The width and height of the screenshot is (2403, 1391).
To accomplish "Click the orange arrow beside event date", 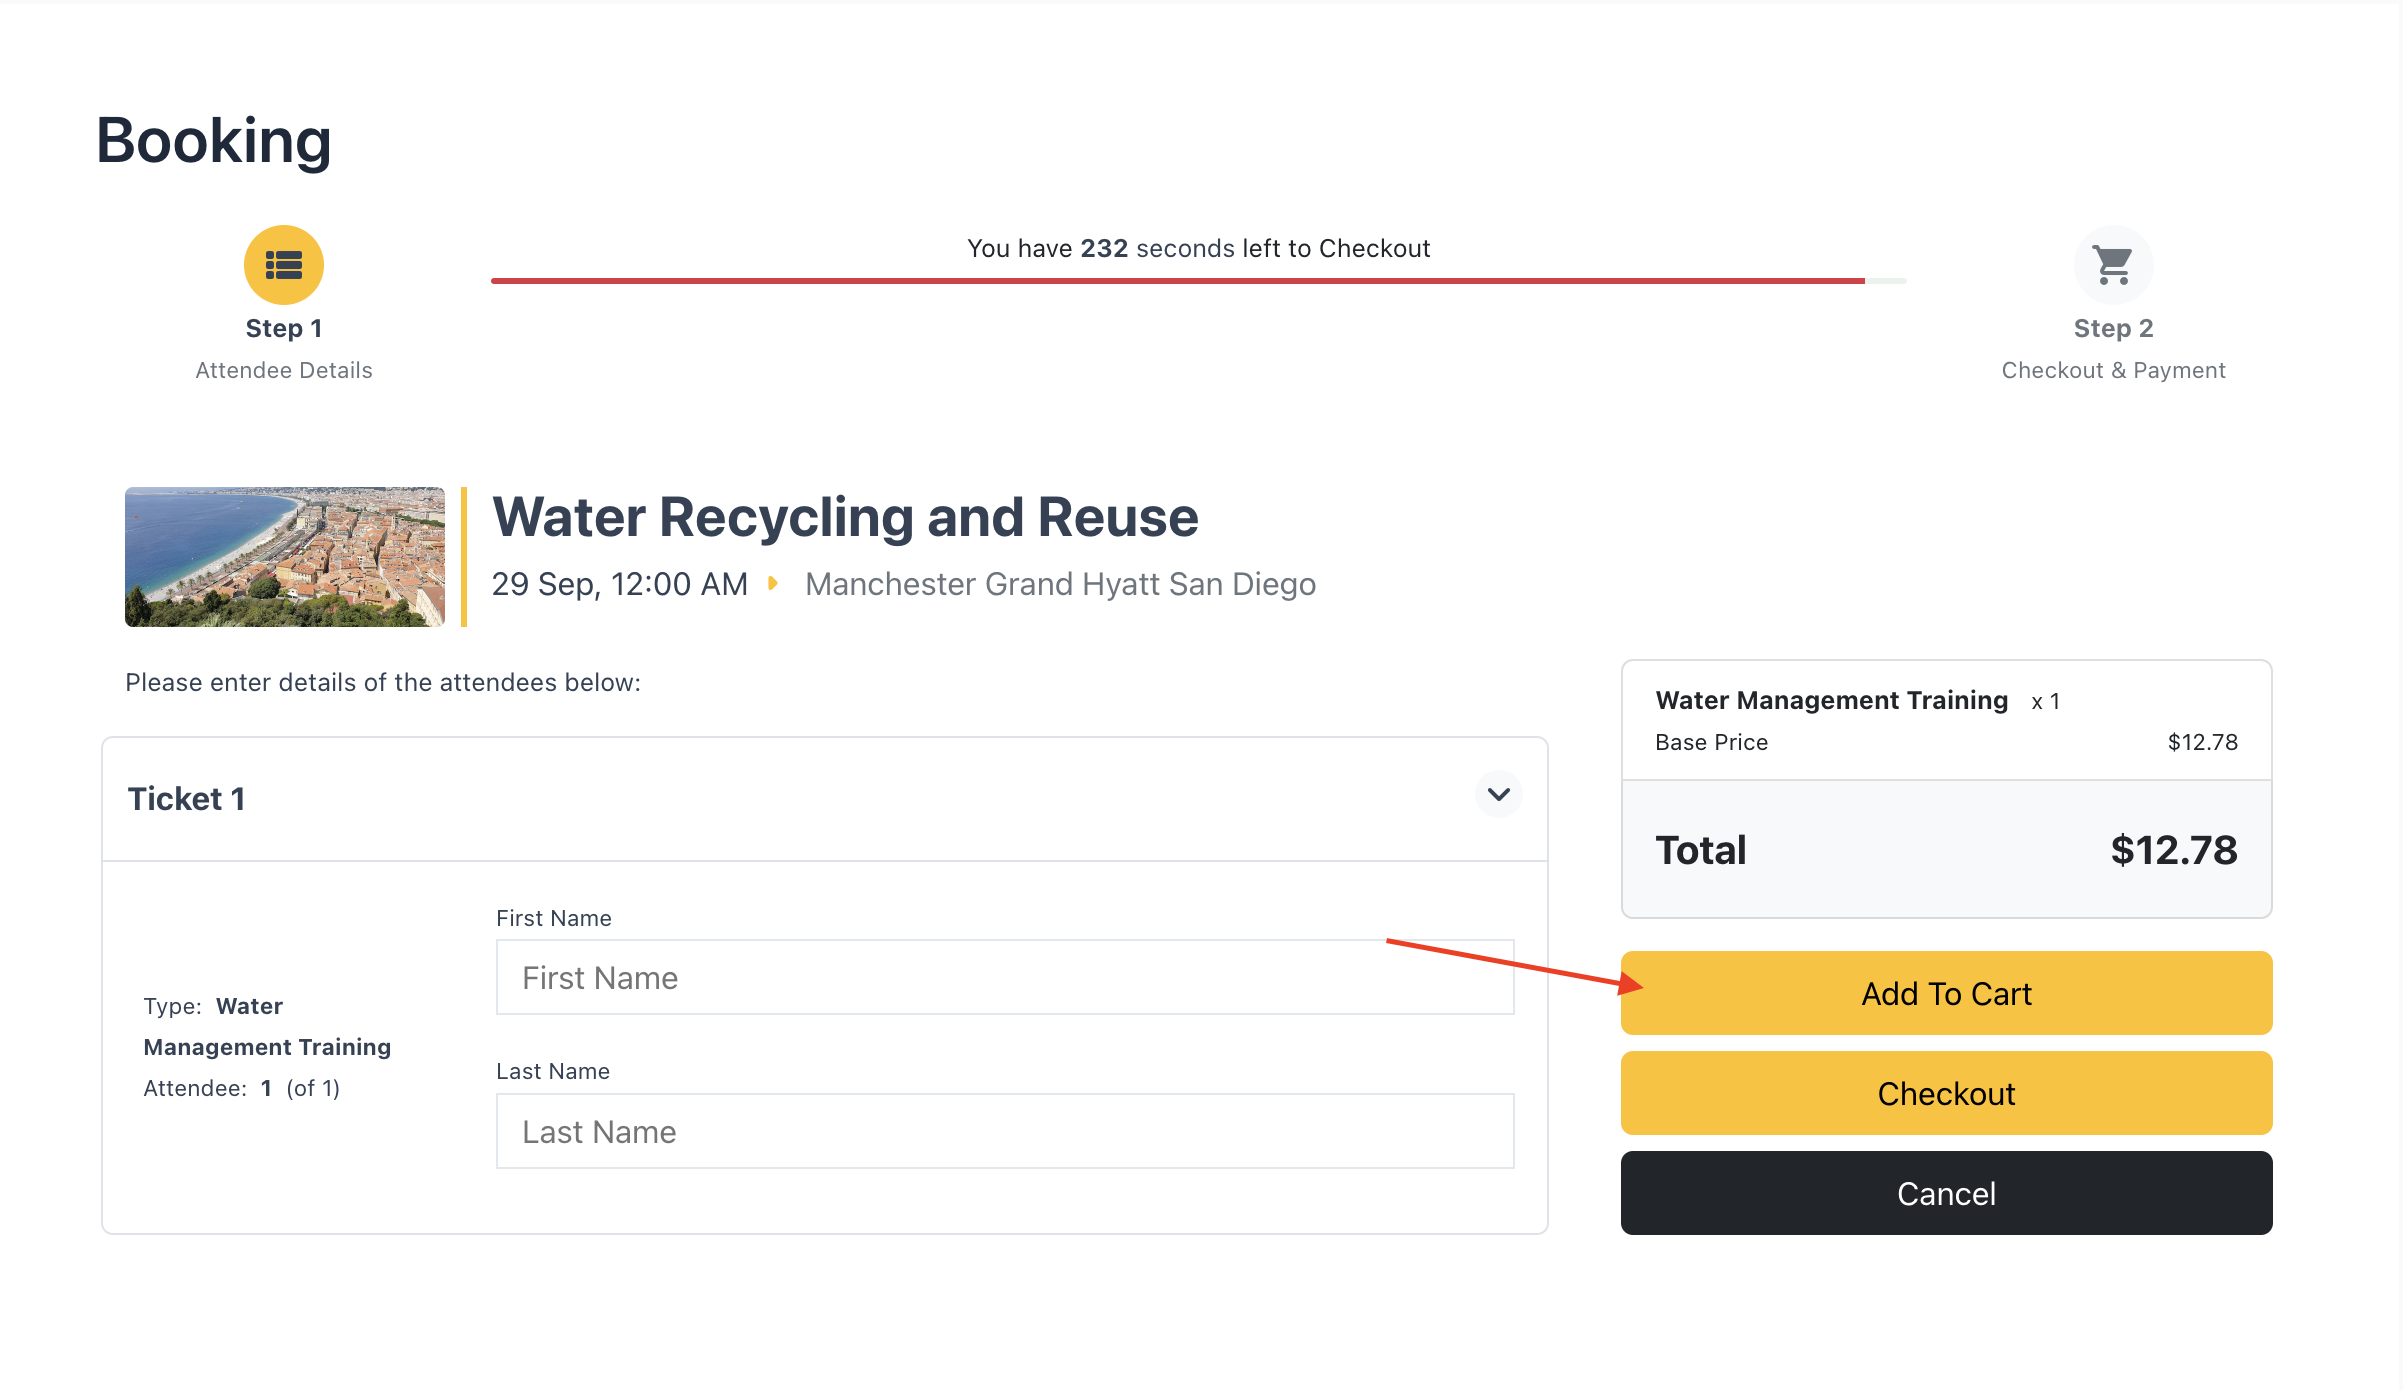I will (x=772, y=583).
